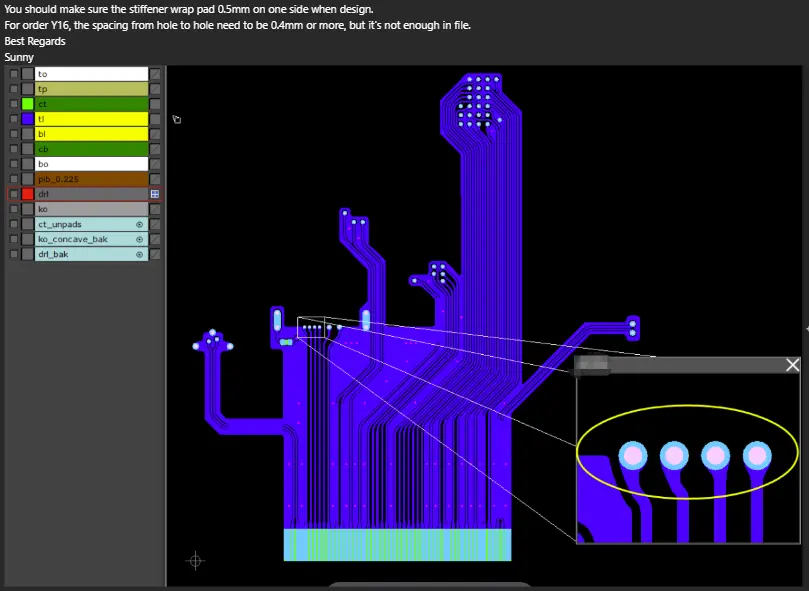Click the slash icon at right of 'bl'

[155, 134]
